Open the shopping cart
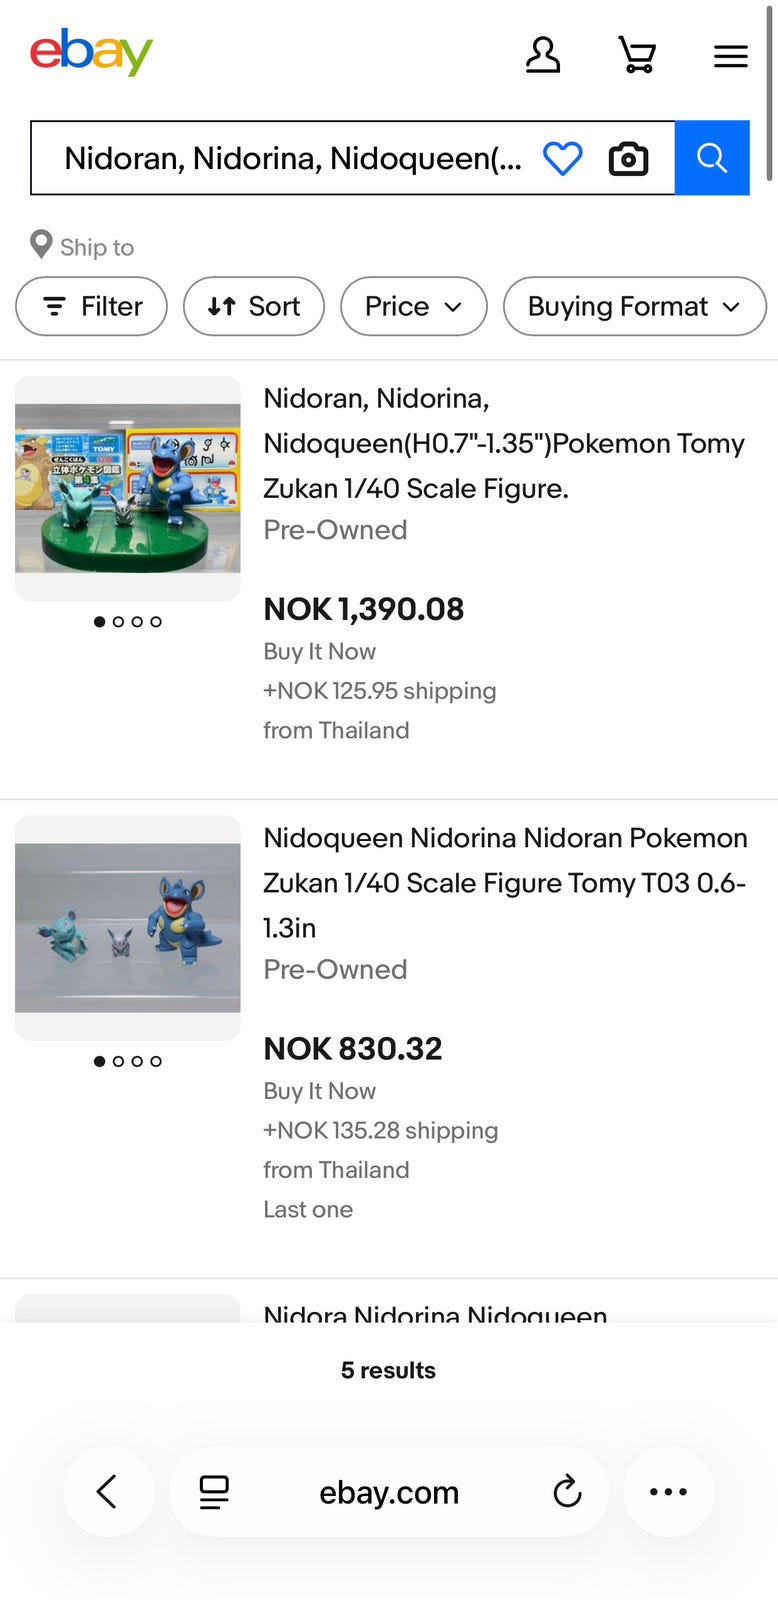The width and height of the screenshot is (778, 1600). (x=637, y=55)
